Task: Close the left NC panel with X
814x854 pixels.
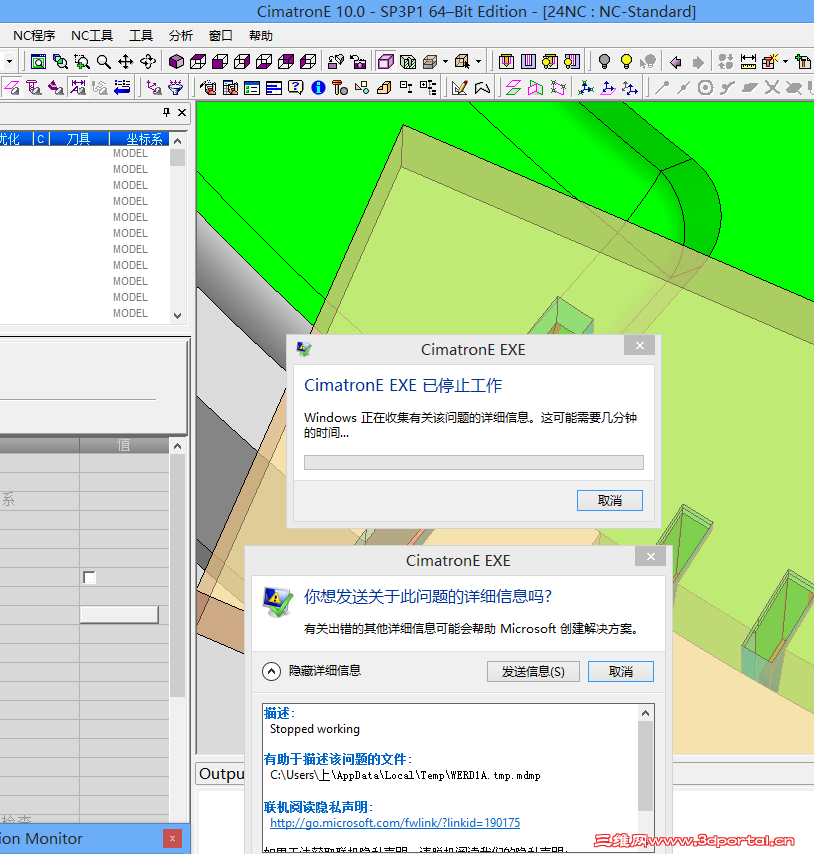Action: (x=182, y=112)
